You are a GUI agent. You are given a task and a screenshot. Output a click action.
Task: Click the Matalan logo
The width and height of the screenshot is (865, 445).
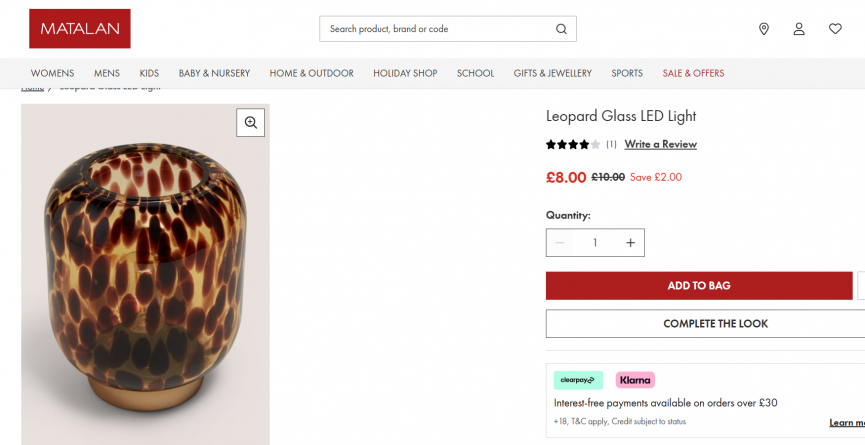[x=80, y=29]
